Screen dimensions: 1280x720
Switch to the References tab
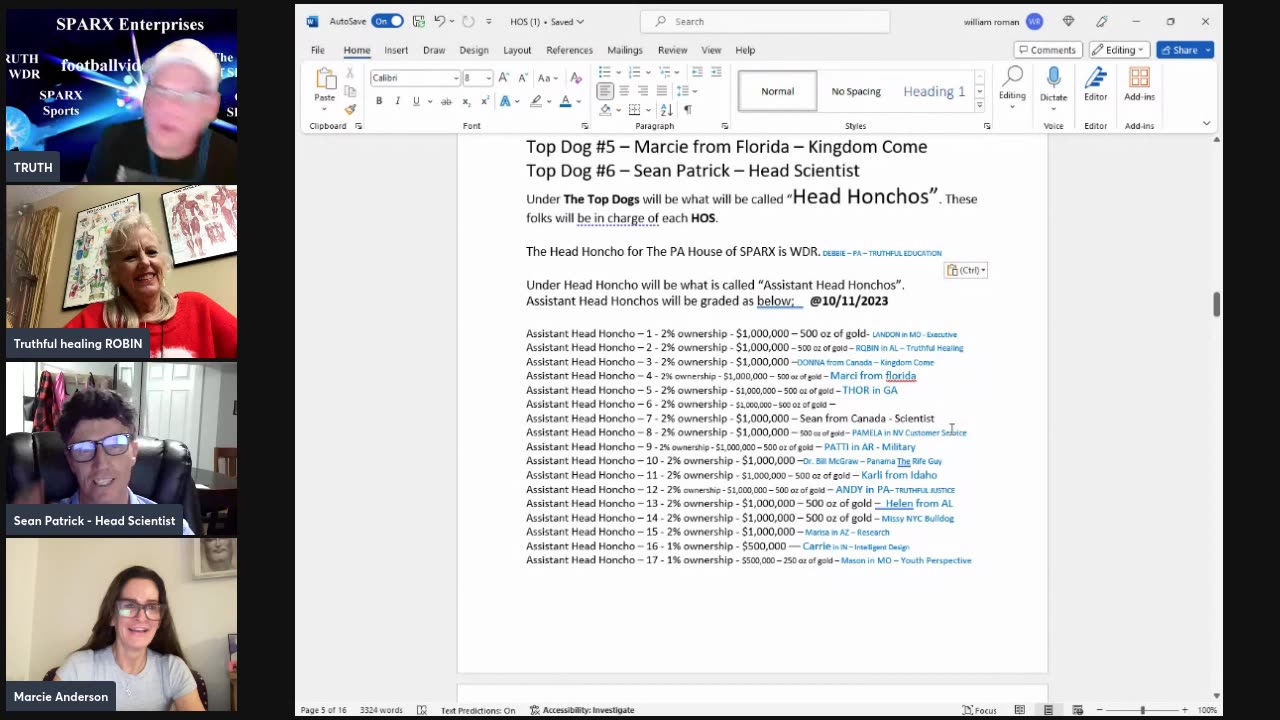pos(569,50)
